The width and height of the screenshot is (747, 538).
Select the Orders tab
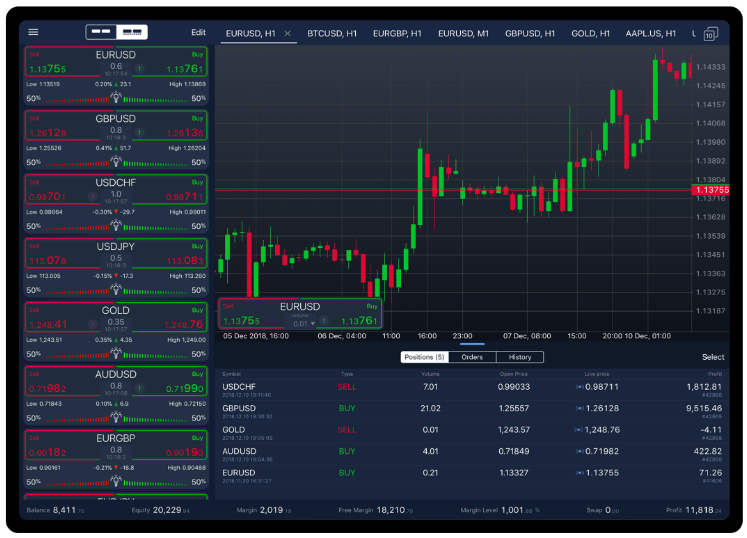(472, 357)
